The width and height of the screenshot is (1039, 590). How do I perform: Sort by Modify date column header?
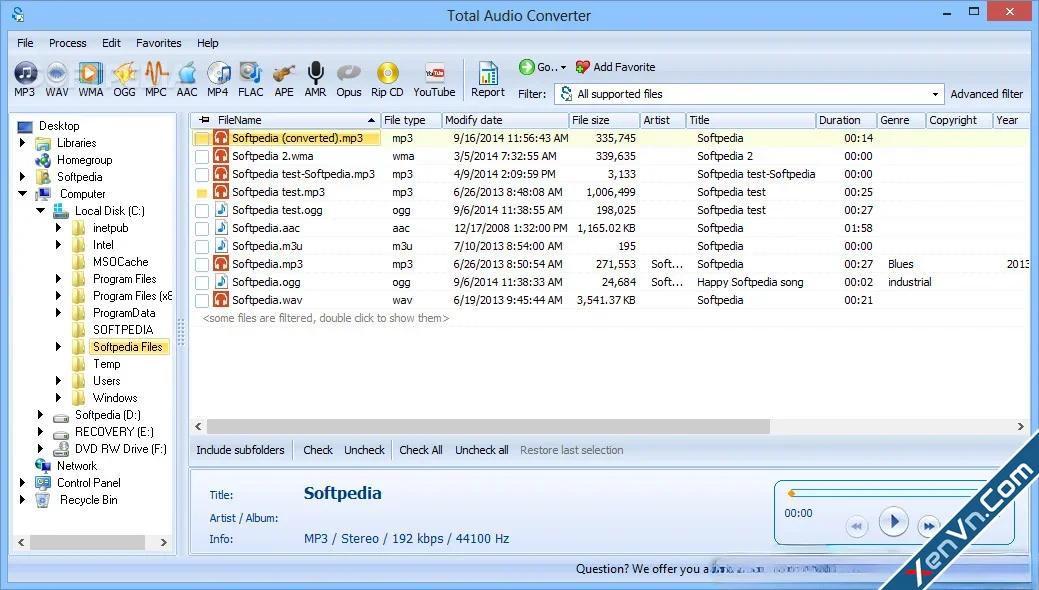tap(506, 120)
